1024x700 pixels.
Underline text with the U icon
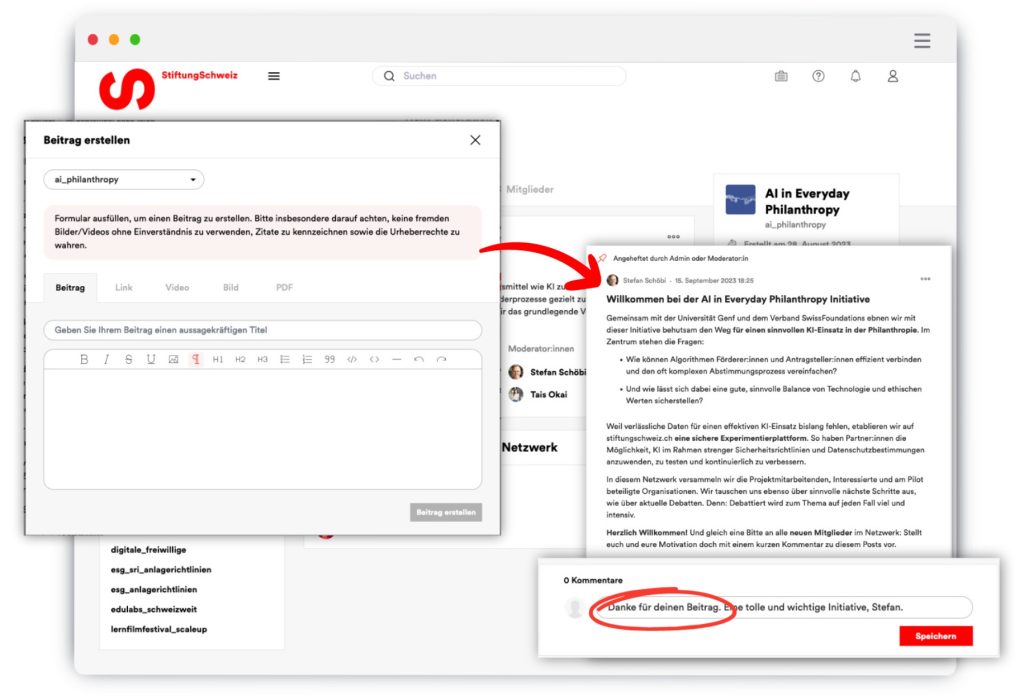(151, 359)
